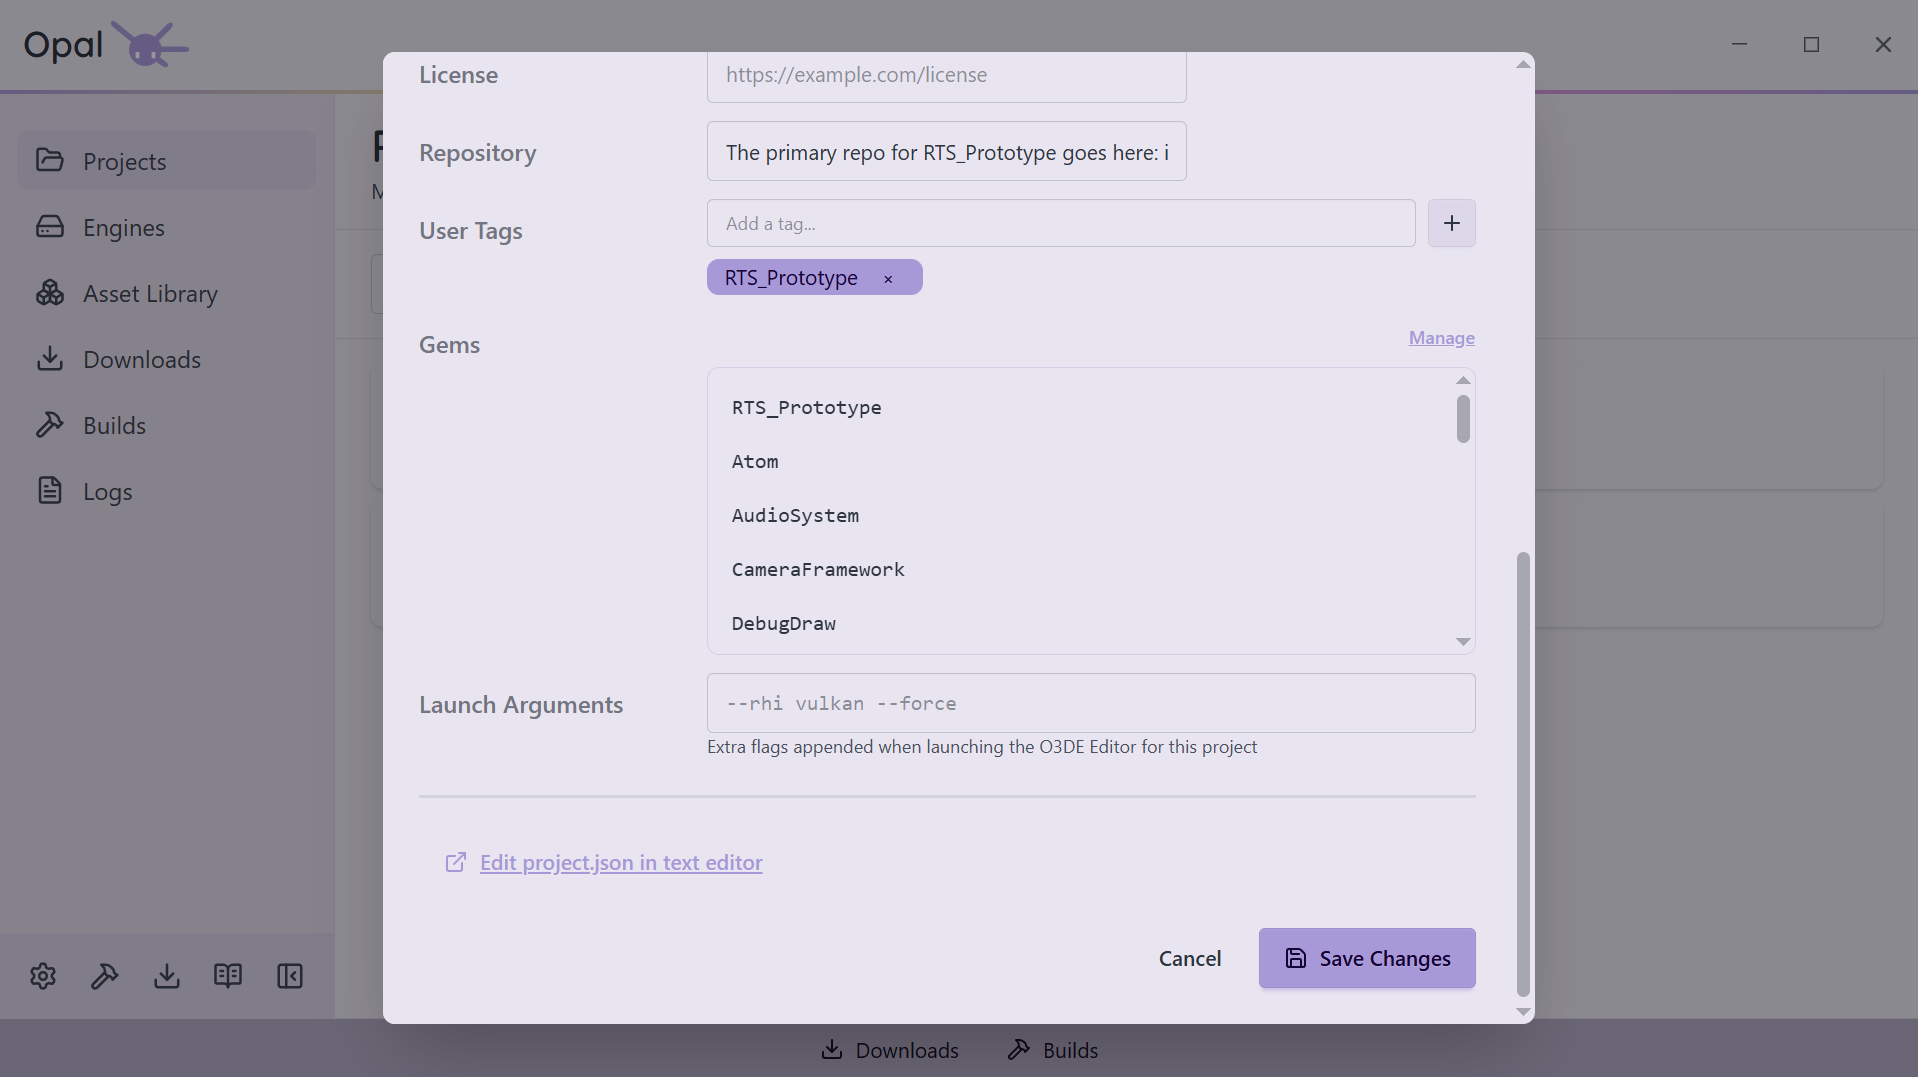The width and height of the screenshot is (1918, 1077).
Task: Select AudioSystem in the gems list
Action: click(x=795, y=515)
